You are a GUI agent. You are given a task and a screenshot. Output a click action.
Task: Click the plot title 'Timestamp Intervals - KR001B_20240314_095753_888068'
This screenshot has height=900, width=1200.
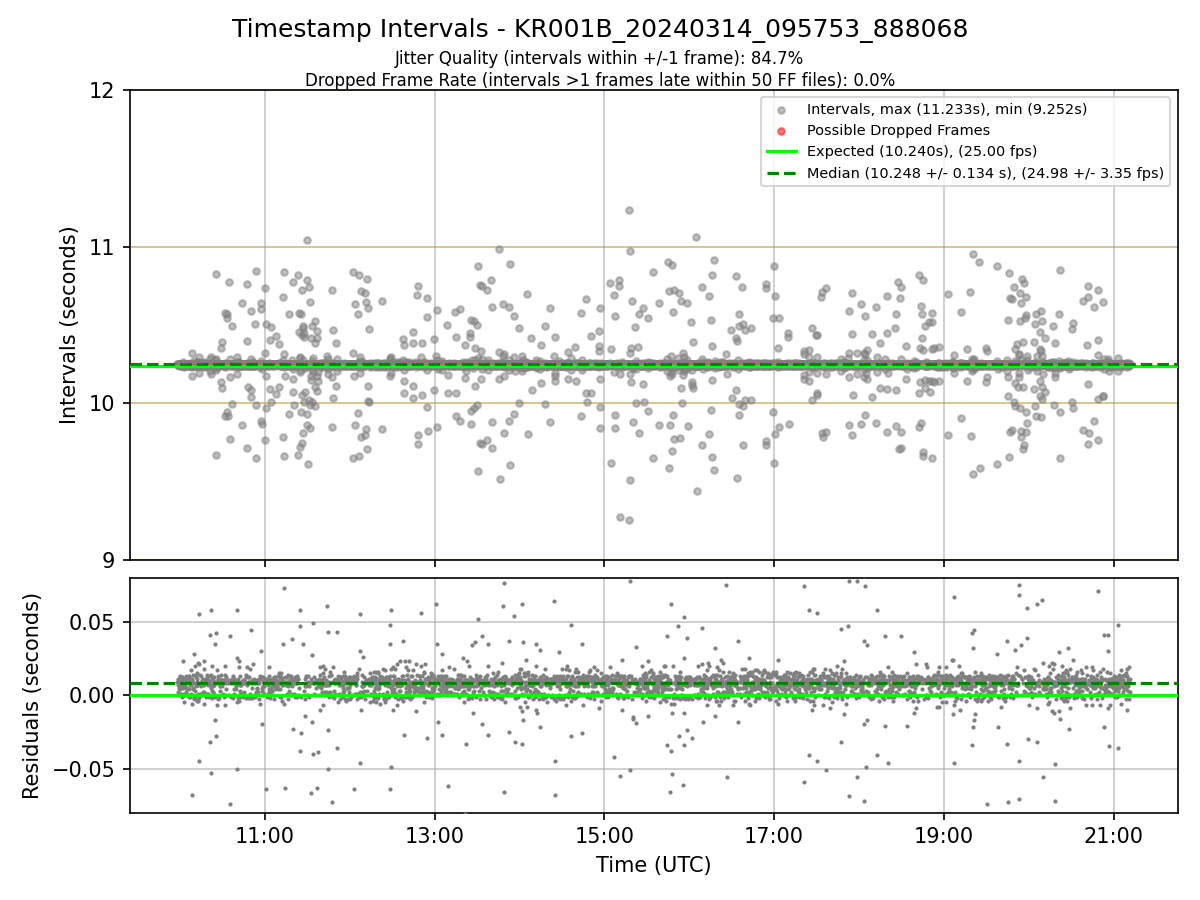coord(600,29)
